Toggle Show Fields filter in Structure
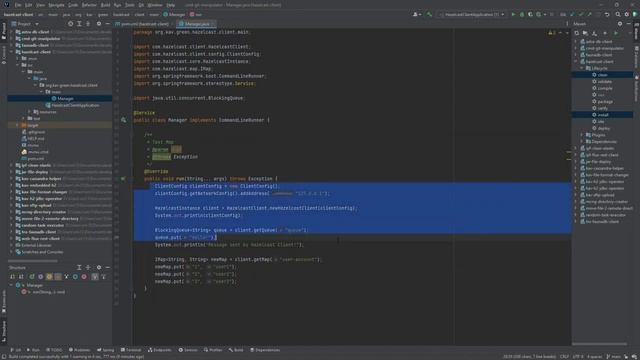 point(49,276)
